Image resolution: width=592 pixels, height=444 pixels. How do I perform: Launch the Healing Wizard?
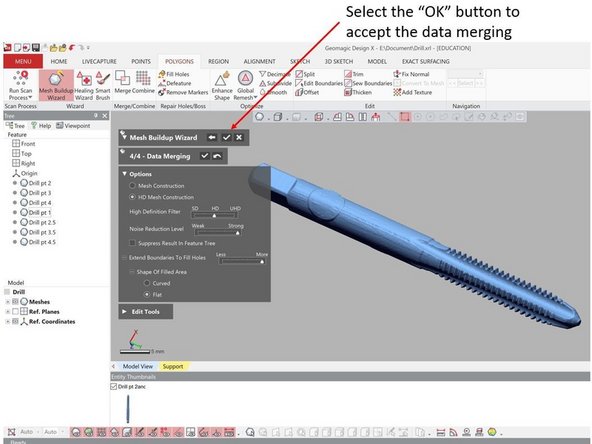84,86
